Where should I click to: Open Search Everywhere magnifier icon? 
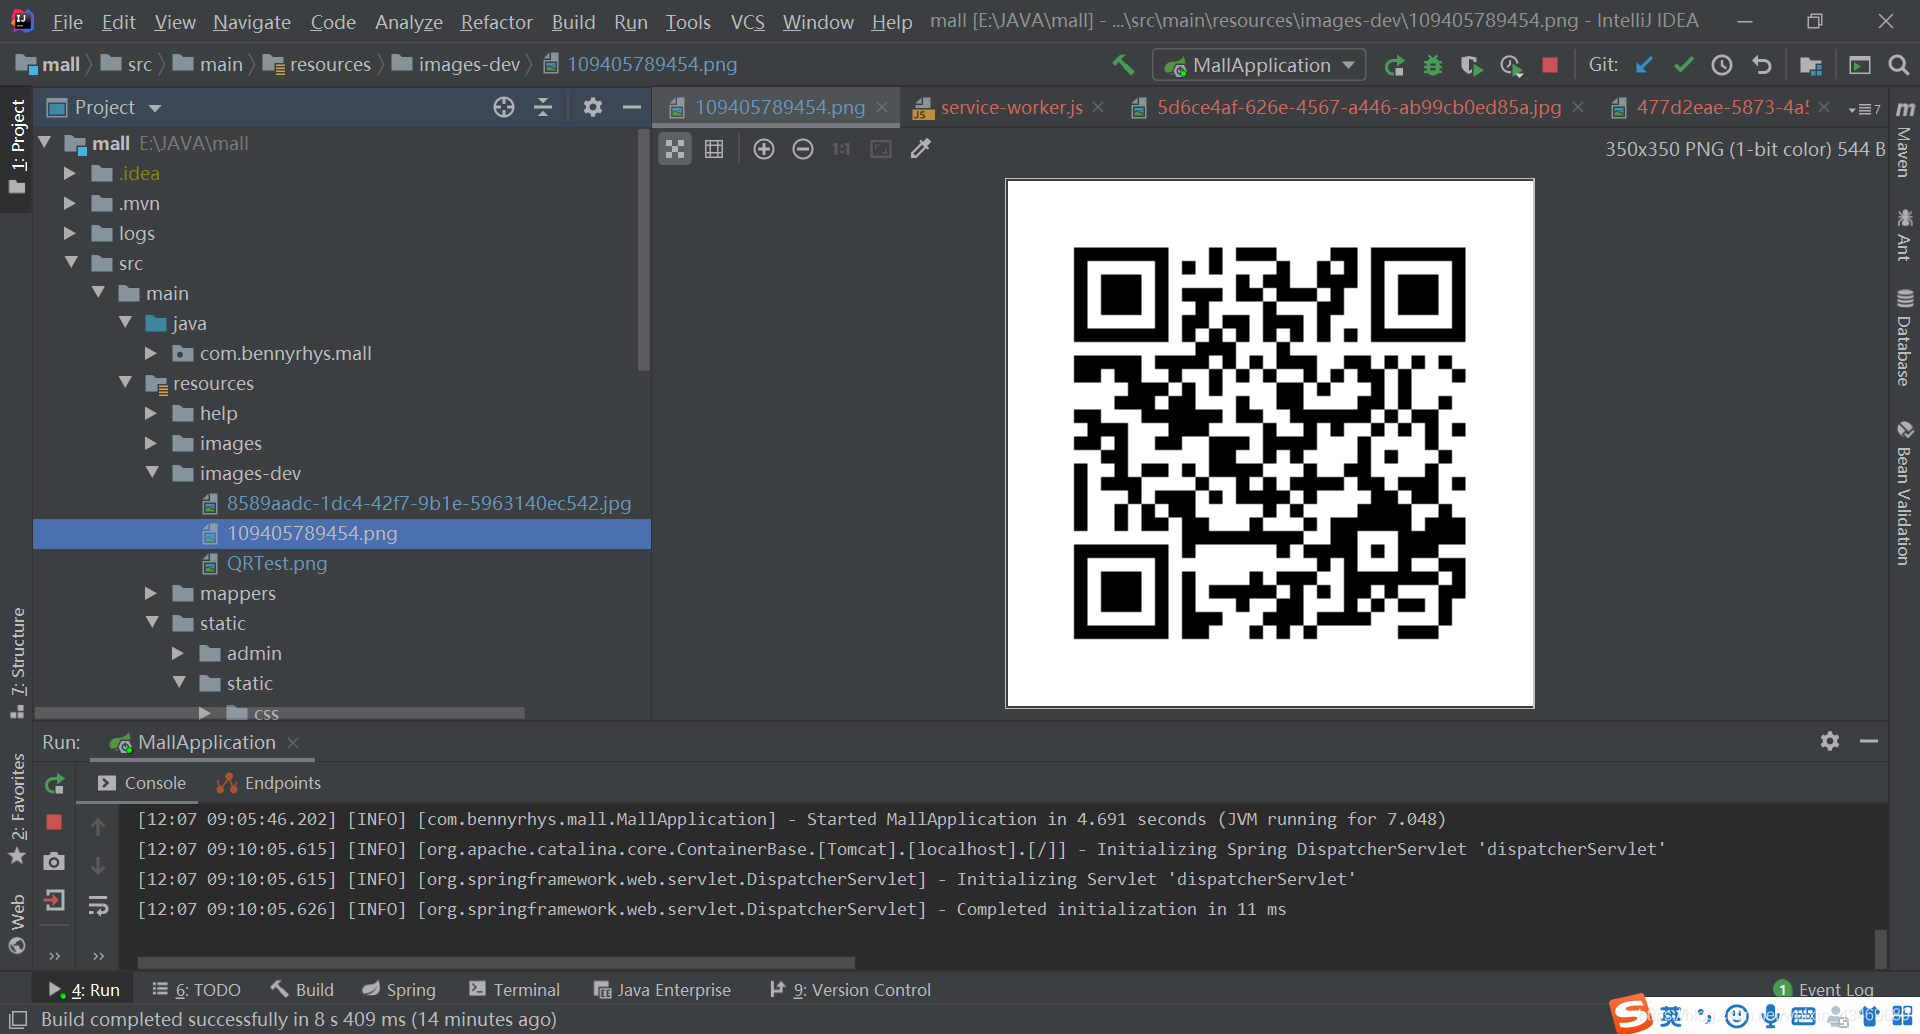1898,65
